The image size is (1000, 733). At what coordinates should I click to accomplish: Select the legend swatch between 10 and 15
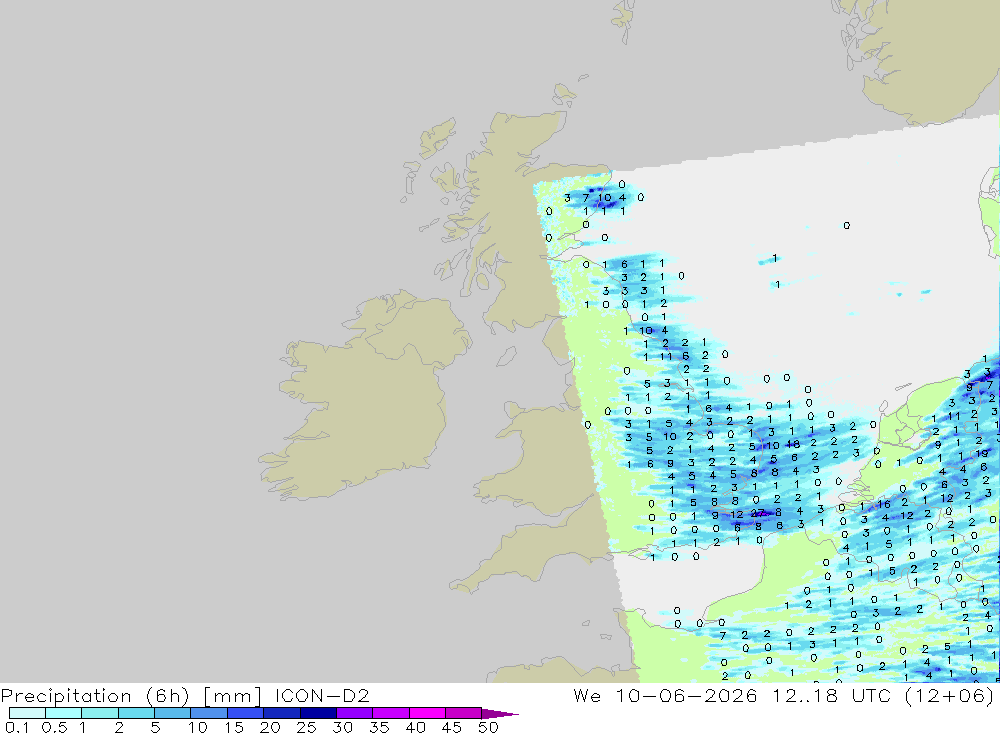pos(209,713)
